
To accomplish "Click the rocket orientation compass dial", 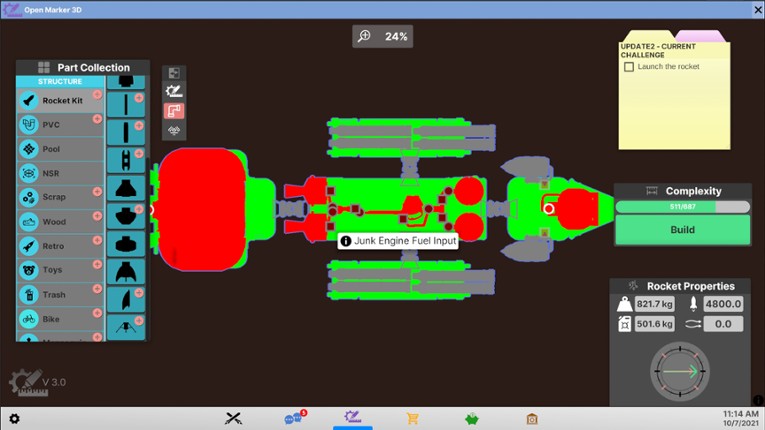I will [x=680, y=370].
